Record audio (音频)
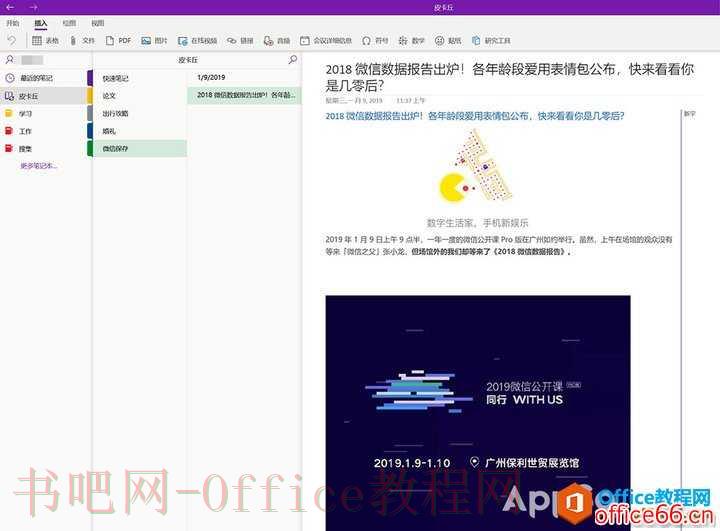 277,40
